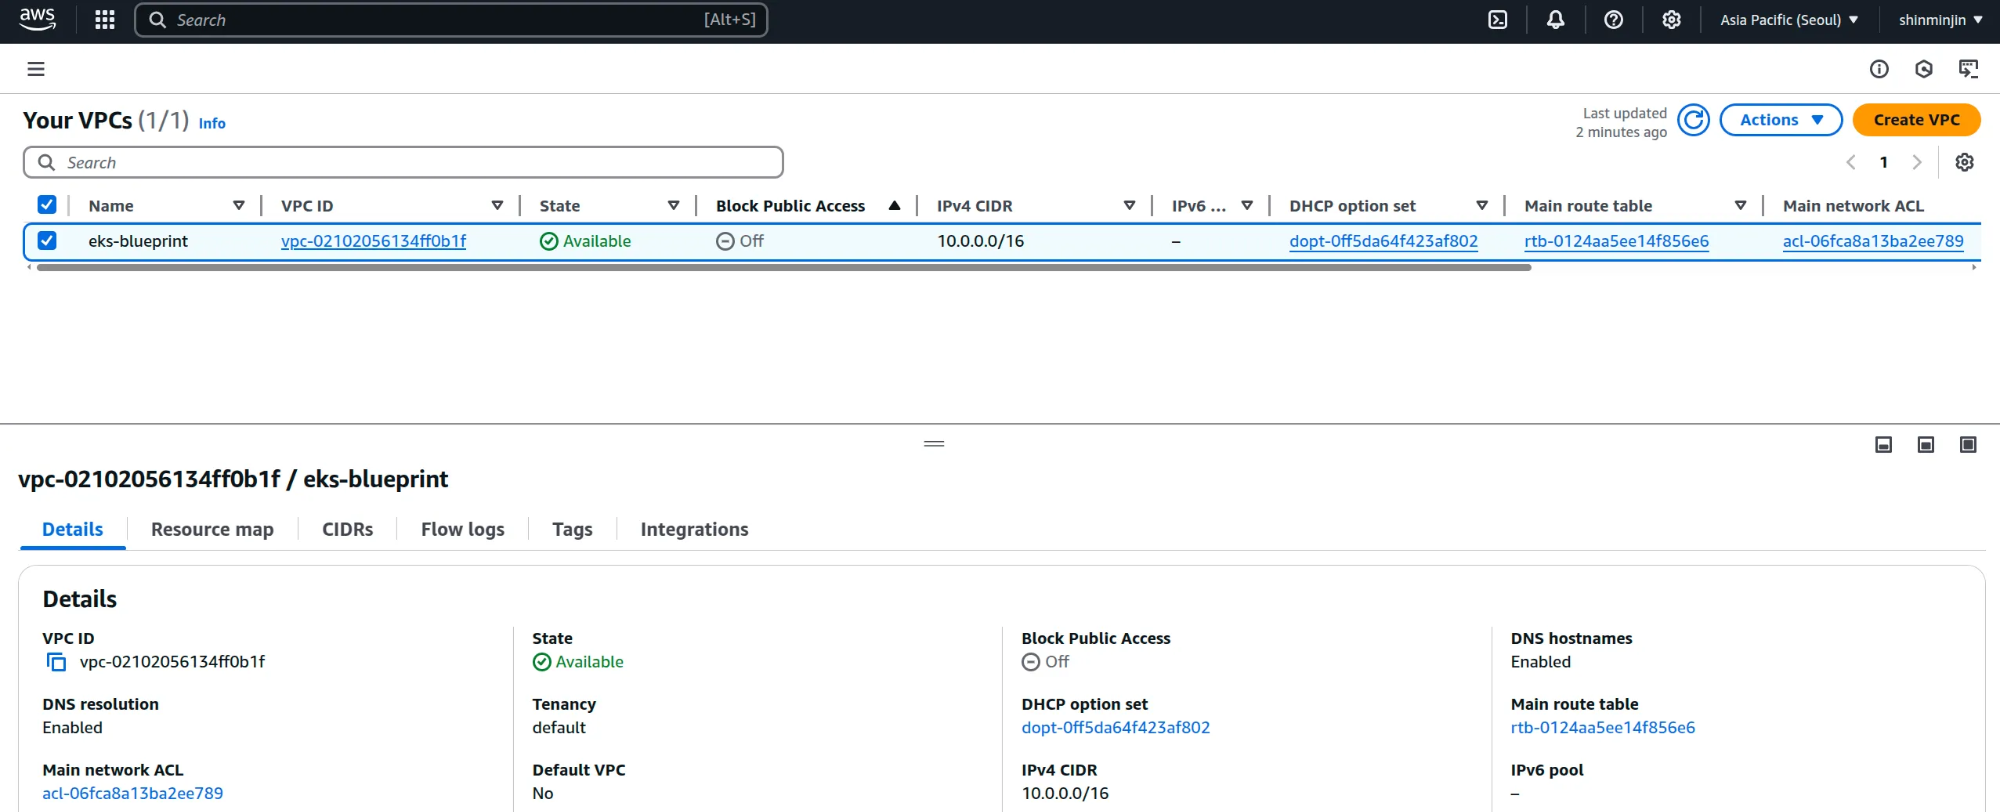Open rtb-0124aa5ee14f856e6 link in table row
The width and height of the screenshot is (2000, 812).
(x=1616, y=241)
